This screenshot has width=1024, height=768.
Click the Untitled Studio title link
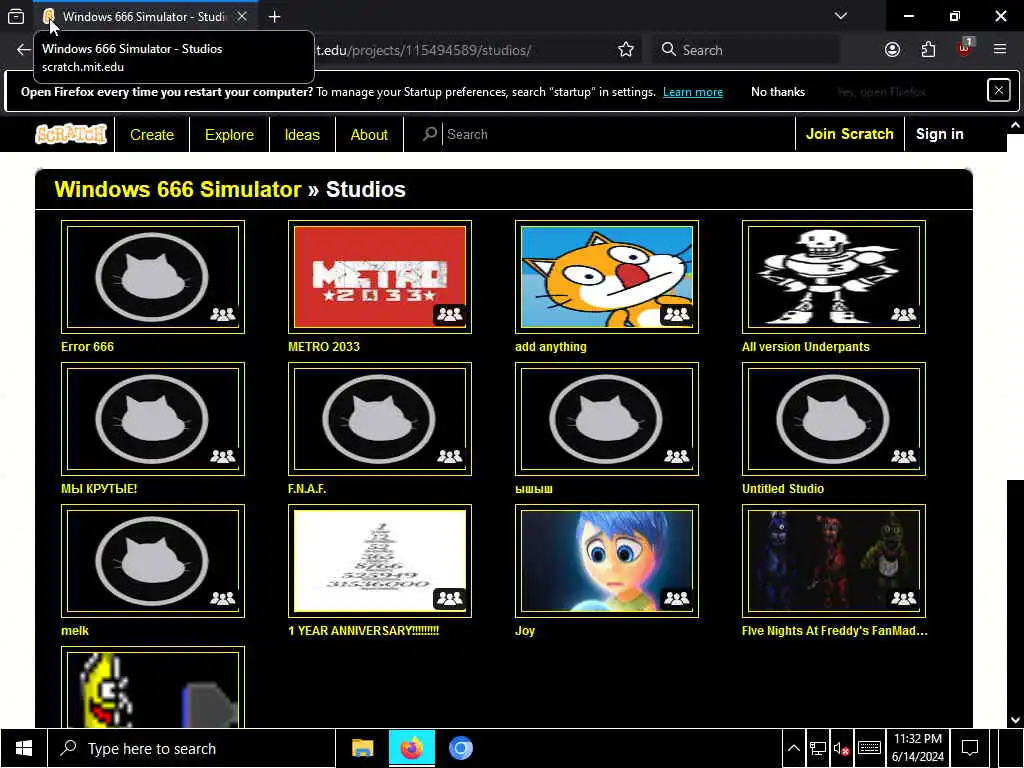[x=782, y=488]
